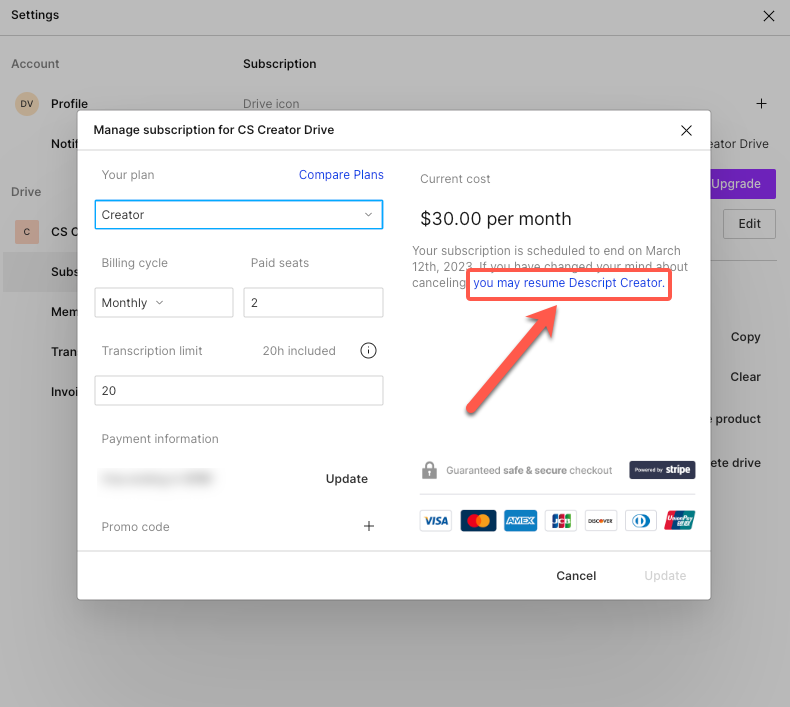Close the Manage subscription dialog
This screenshot has width=790, height=707.
coord(686,131)
